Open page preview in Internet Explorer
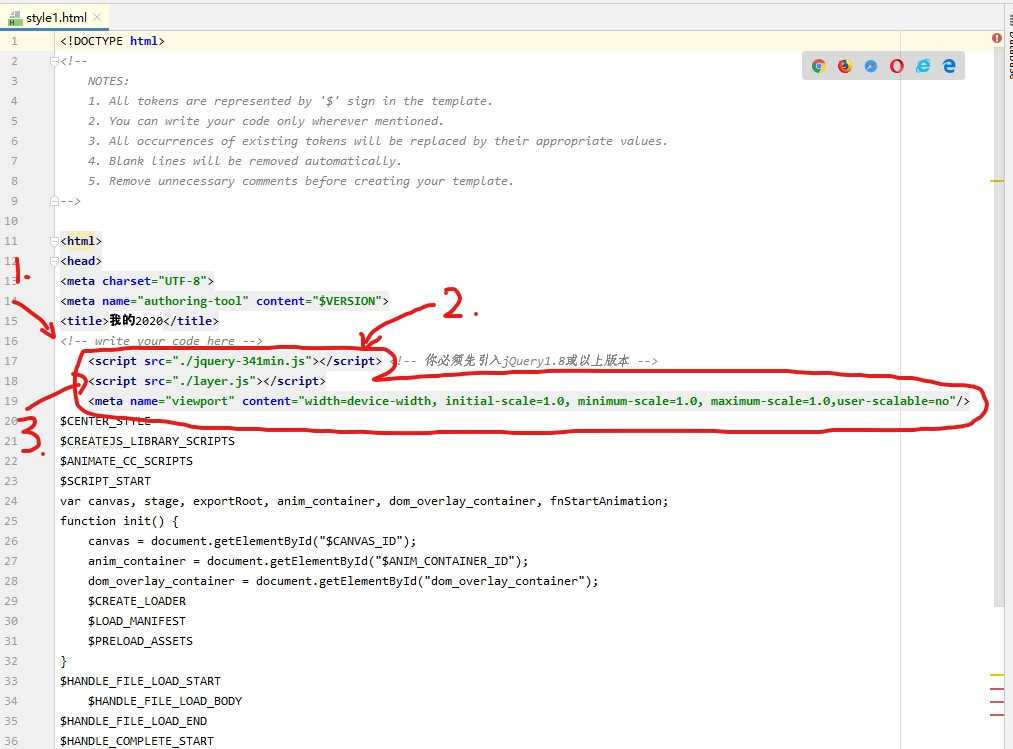The image size is (1013, 749). [x=923, y=66]
